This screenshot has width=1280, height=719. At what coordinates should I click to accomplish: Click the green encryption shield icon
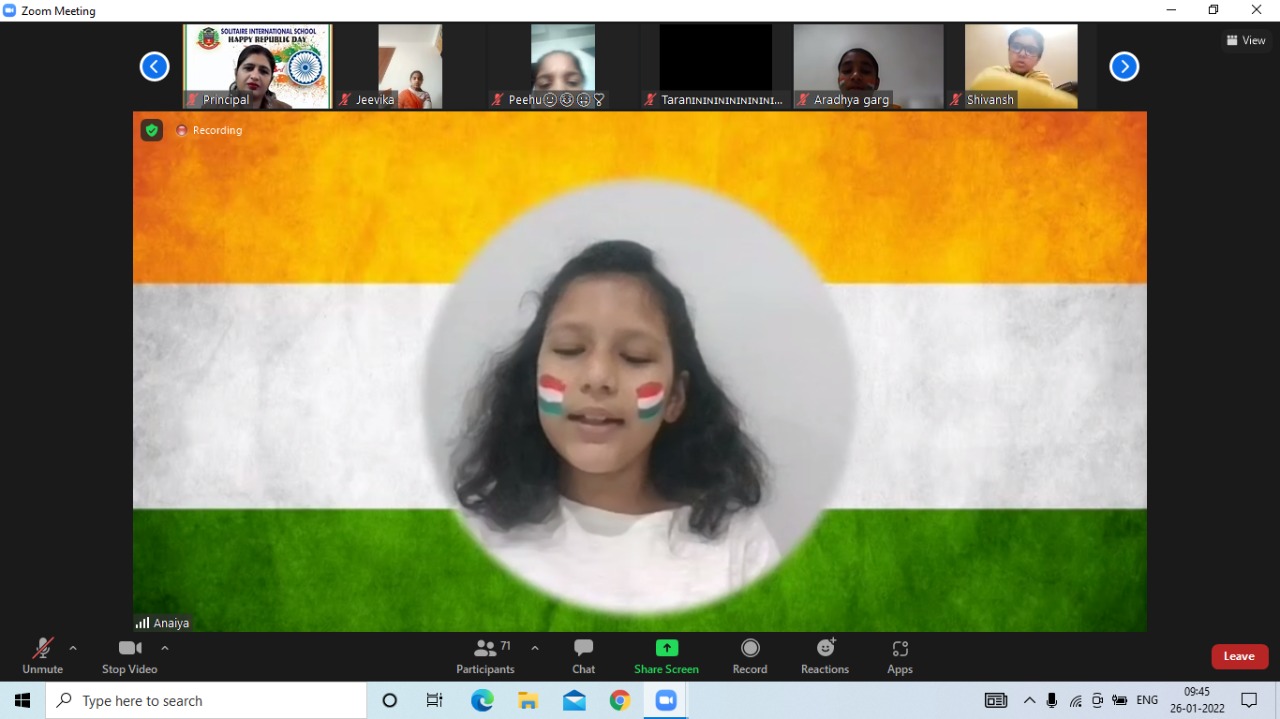coord(151,130)
